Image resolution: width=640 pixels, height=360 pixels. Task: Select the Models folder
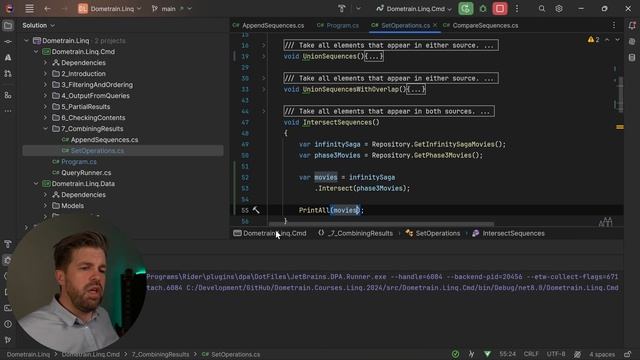click(72, 206)
